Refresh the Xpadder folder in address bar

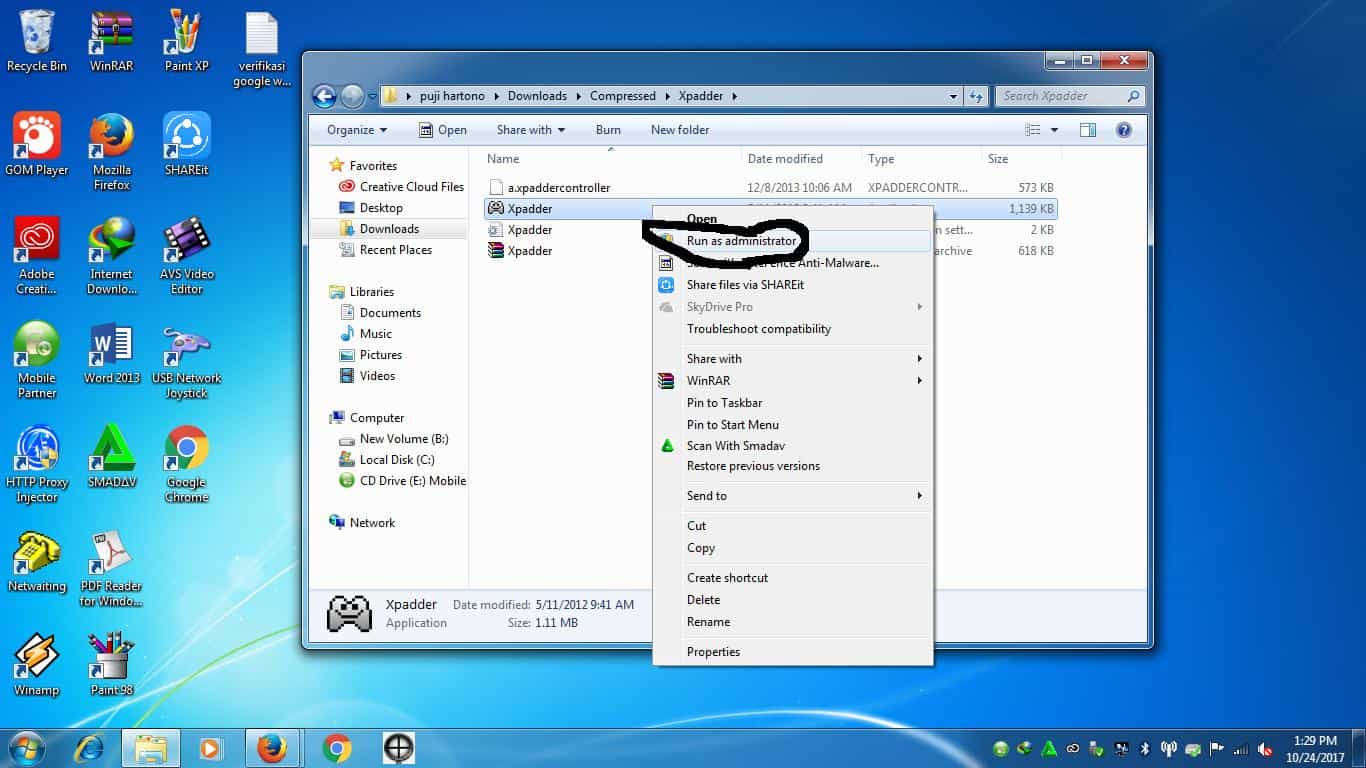click(976, 96)
